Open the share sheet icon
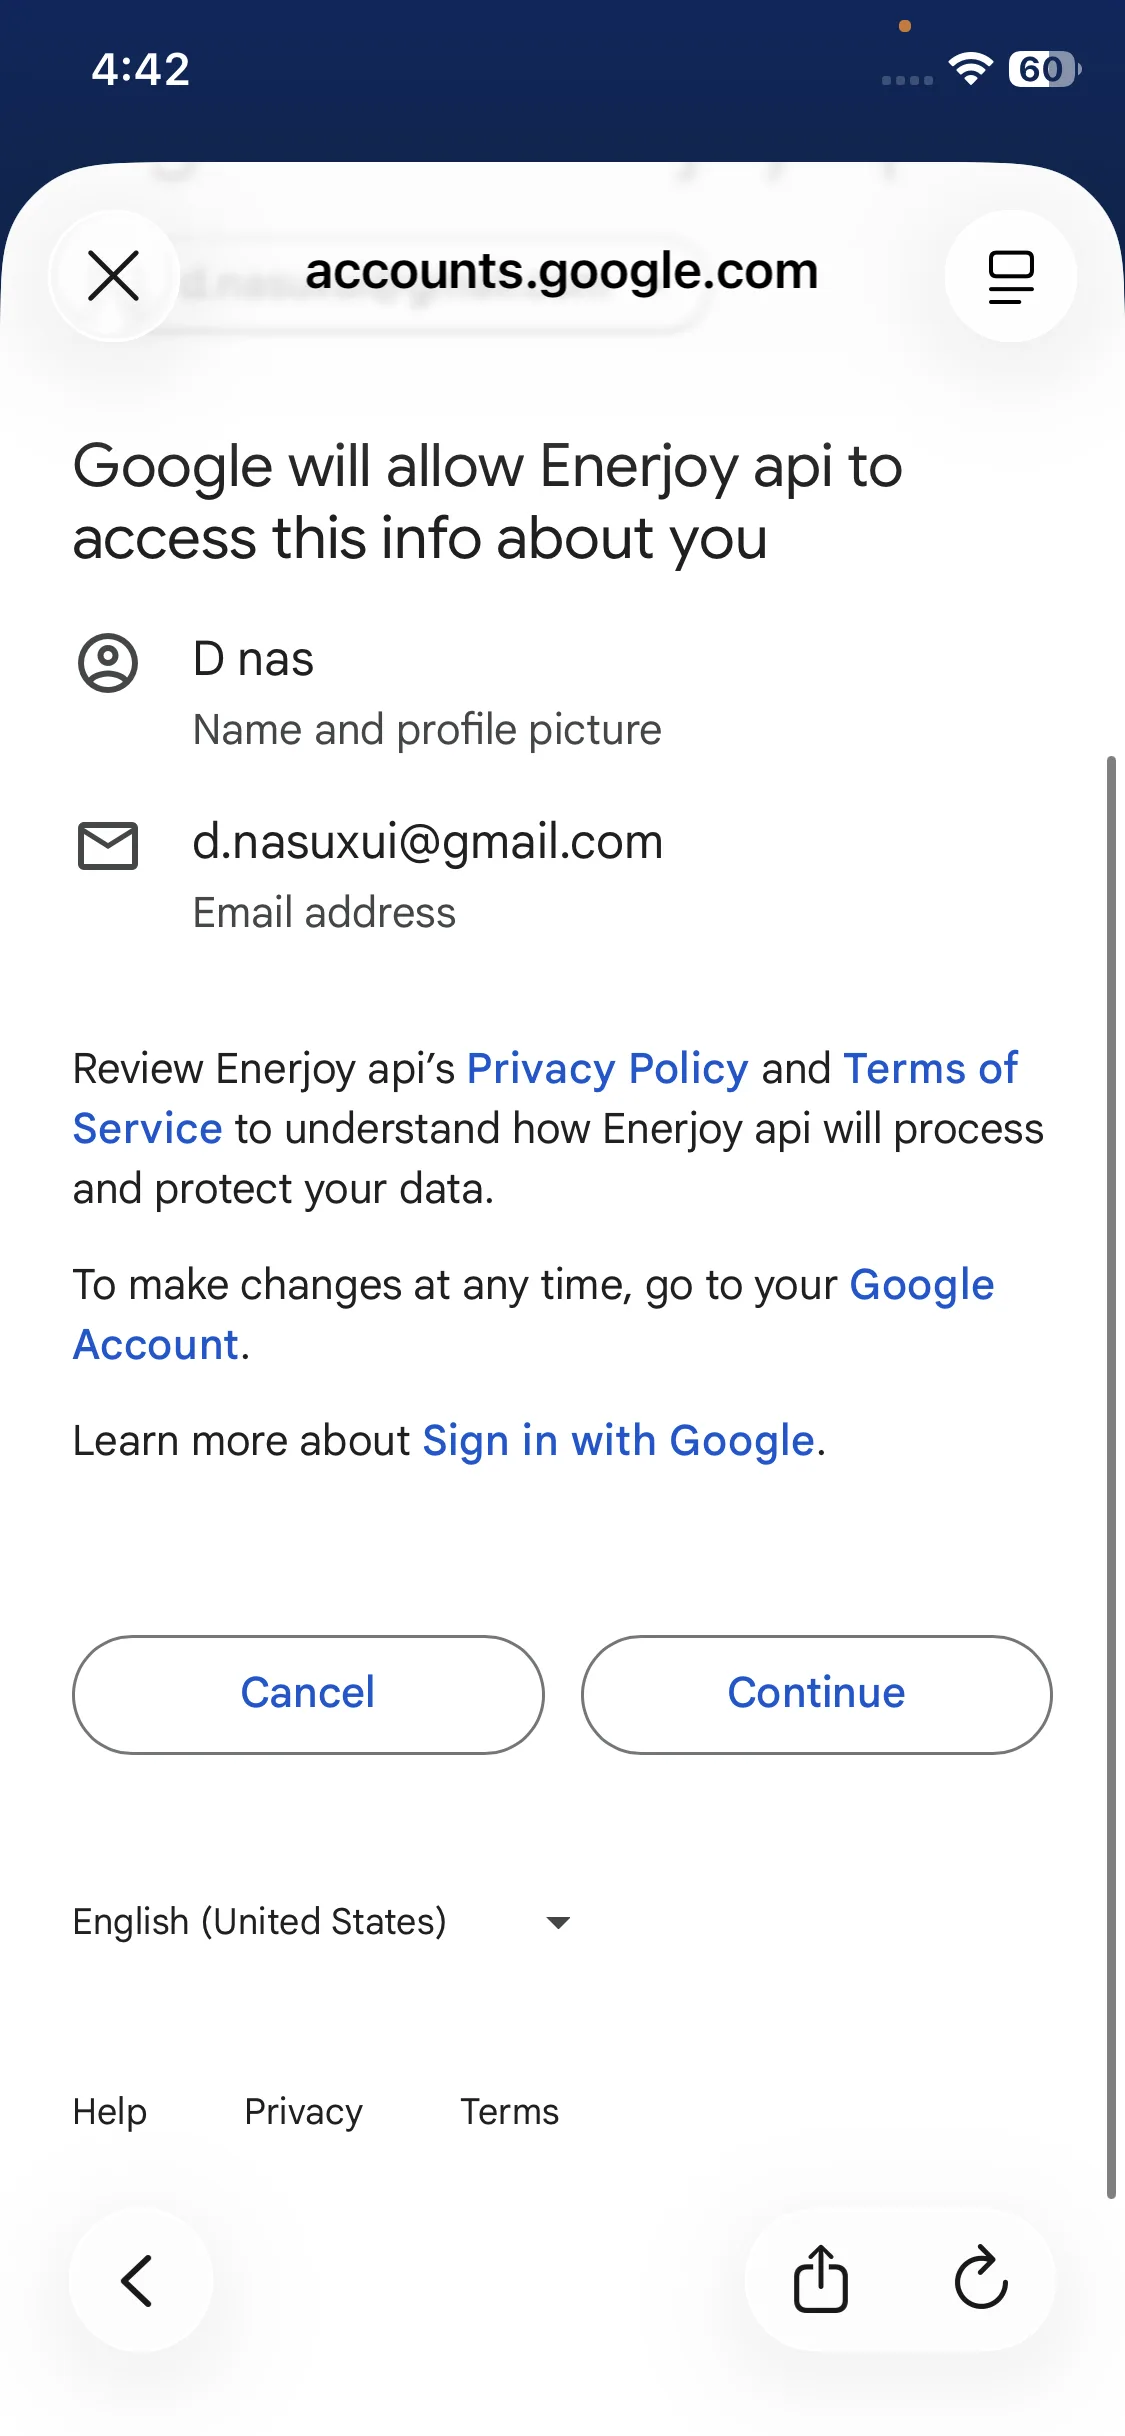 [821, 2280]
